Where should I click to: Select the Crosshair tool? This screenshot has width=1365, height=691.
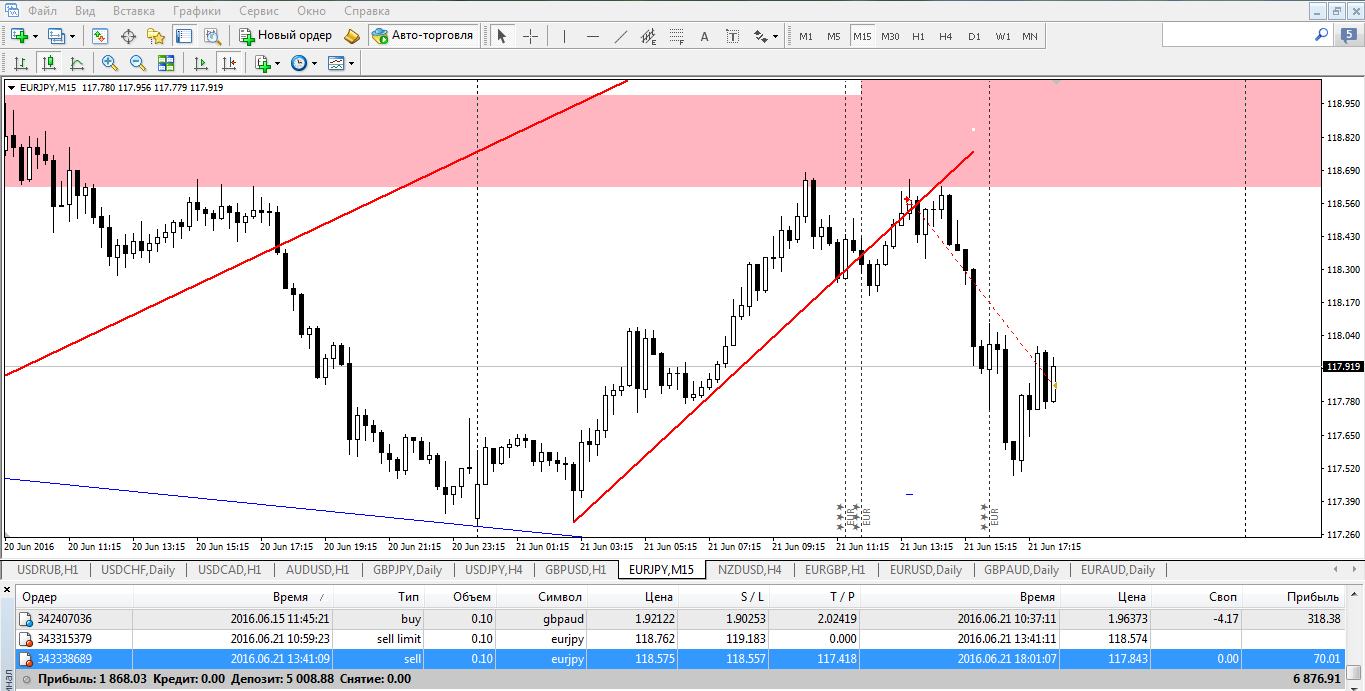tap(530, 36)
